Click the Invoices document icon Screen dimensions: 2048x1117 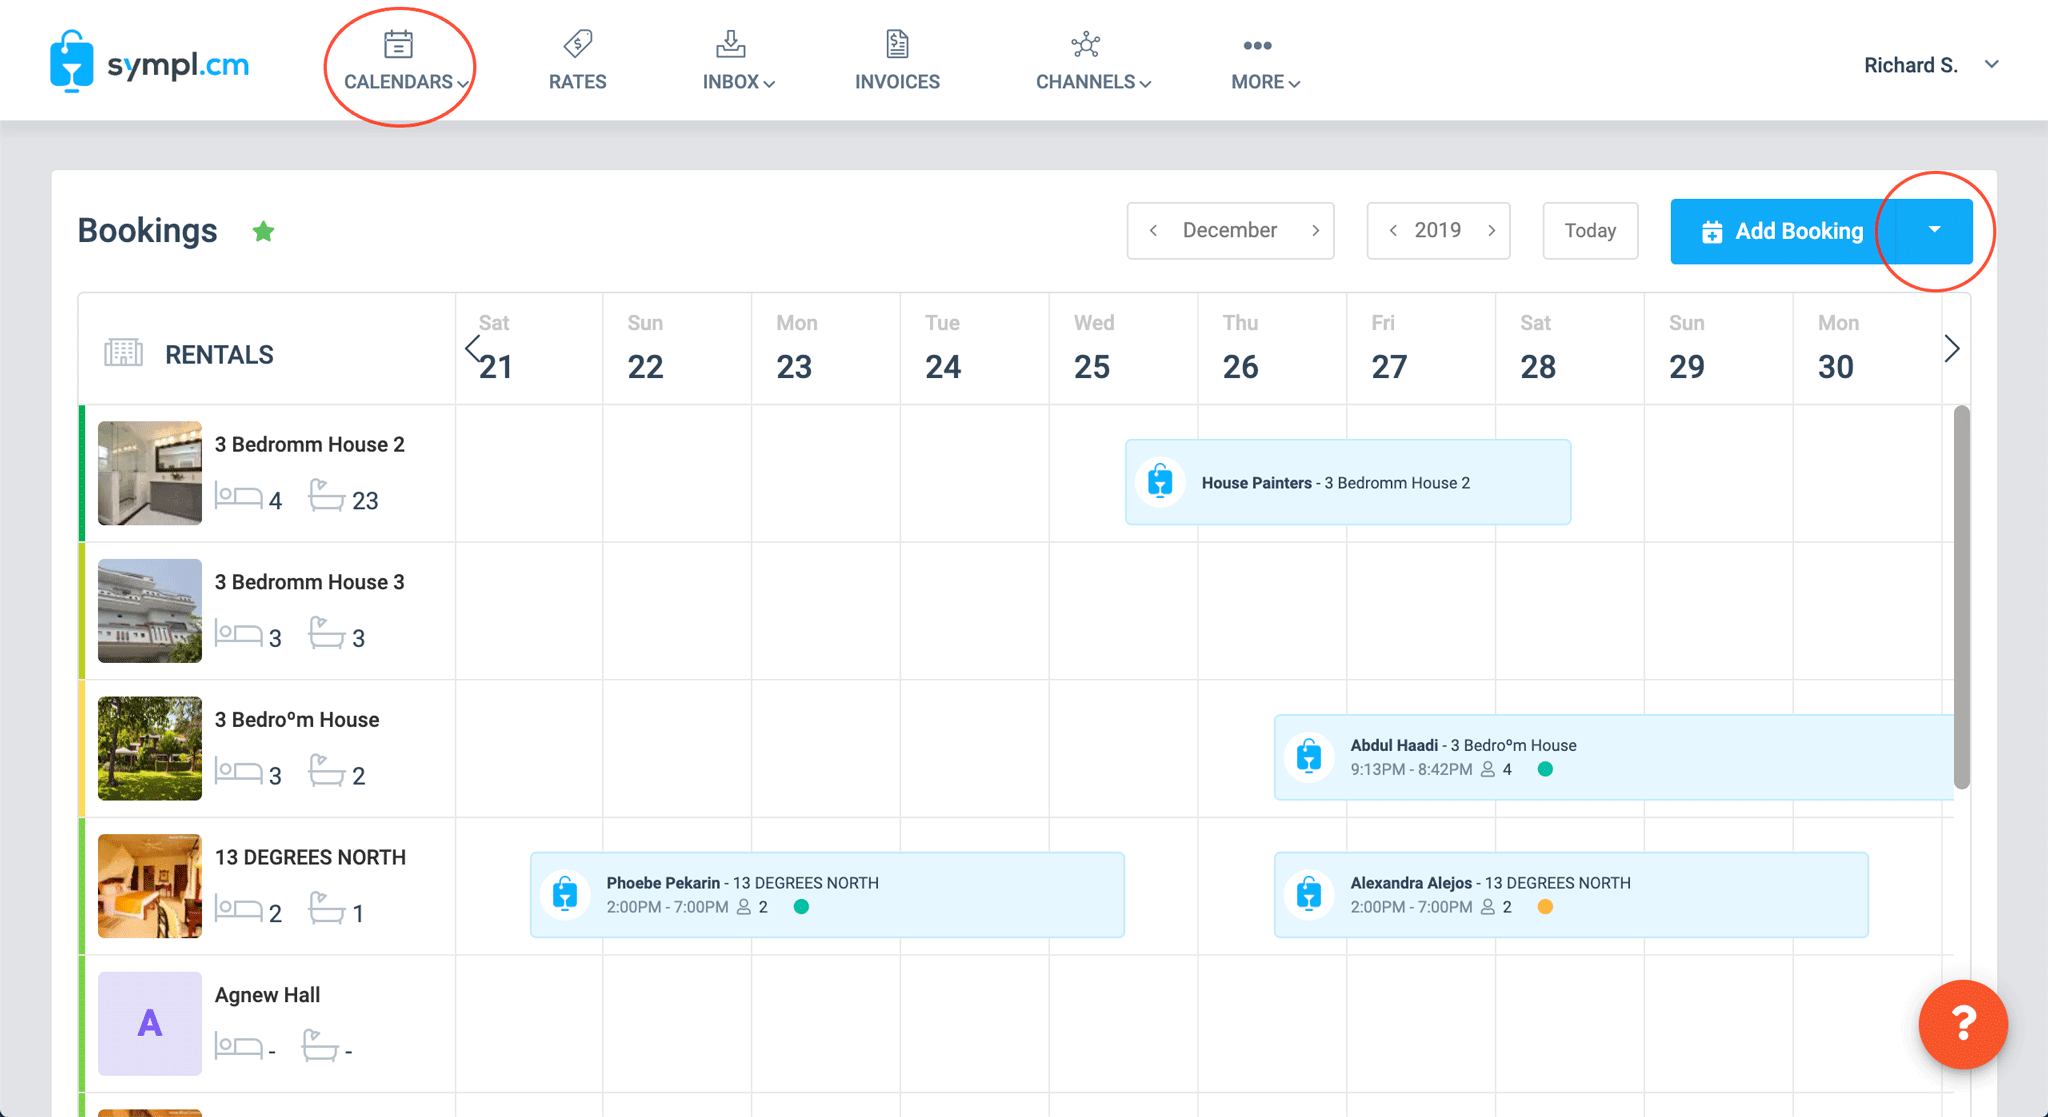pos(897,44)
